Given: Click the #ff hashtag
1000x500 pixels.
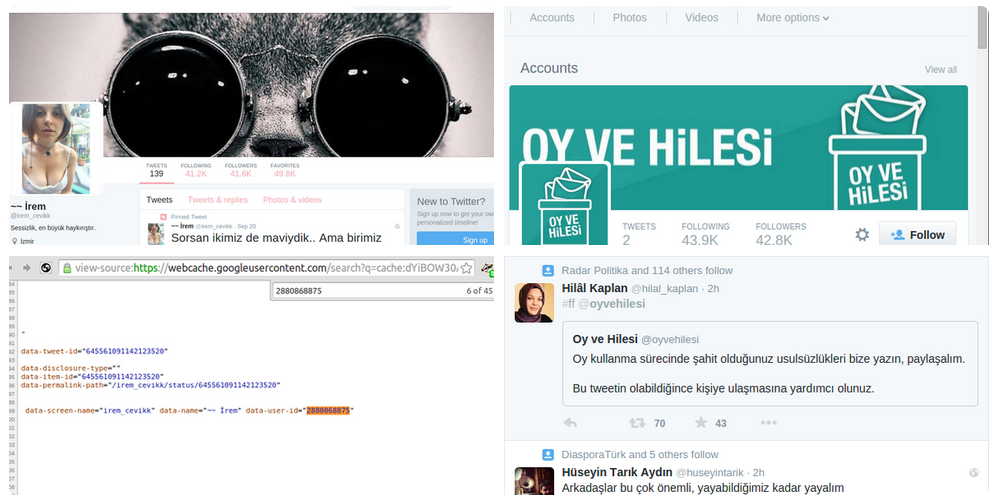Looking at the screenshot, I should click(x=568, y=304).
